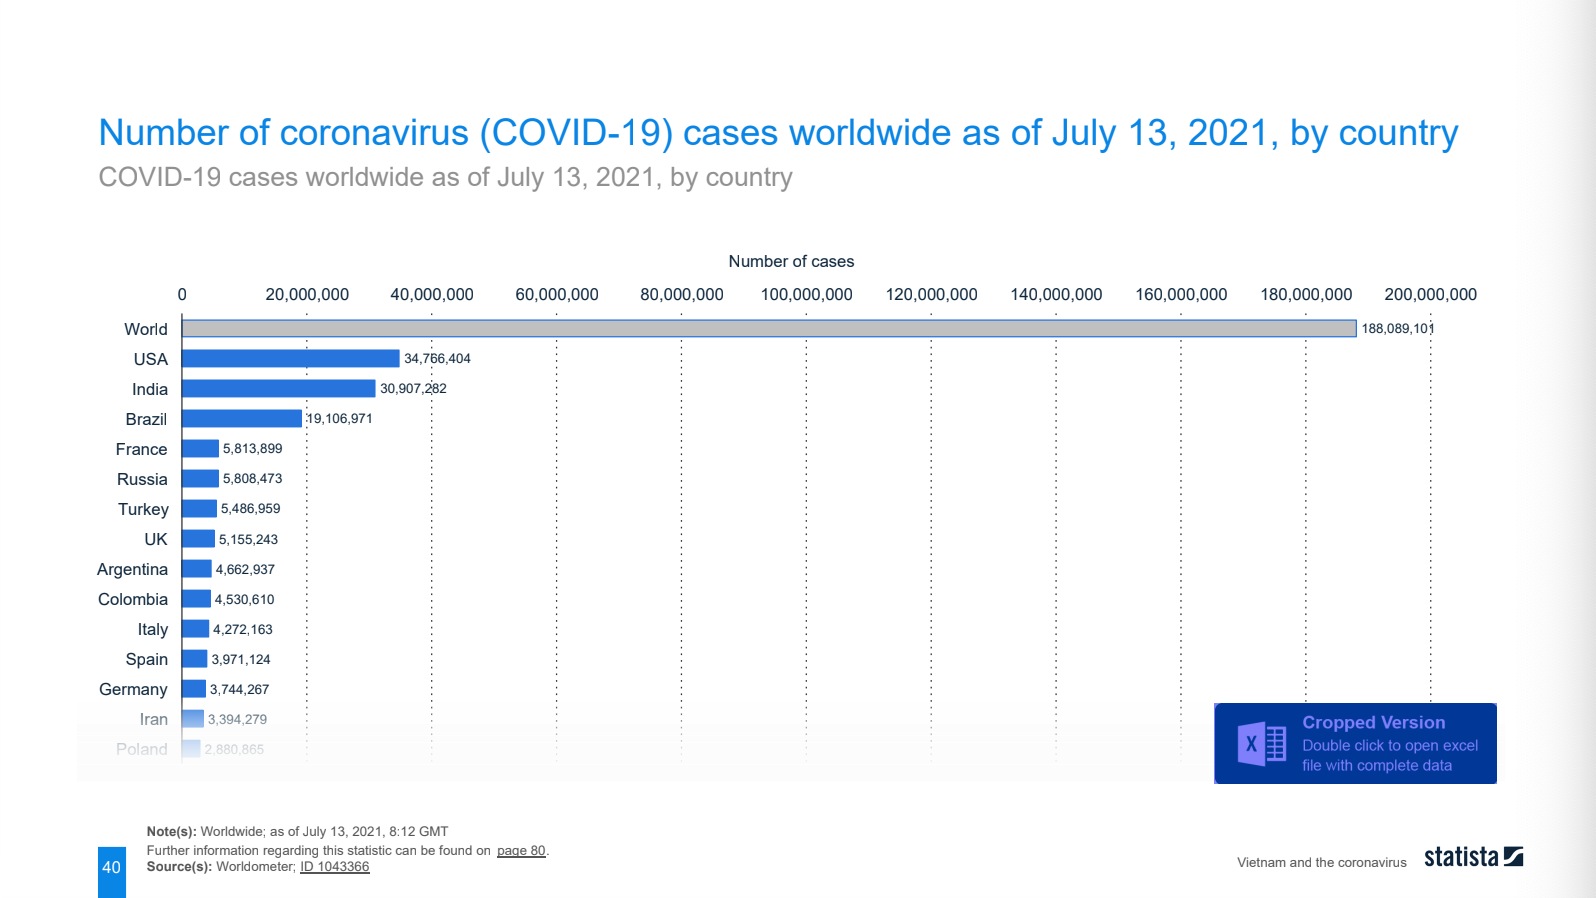Image resolution: width=1596 pixels, height=898 pixels.
Task: Click the blue page number 40 box
Action: (112, 872)
